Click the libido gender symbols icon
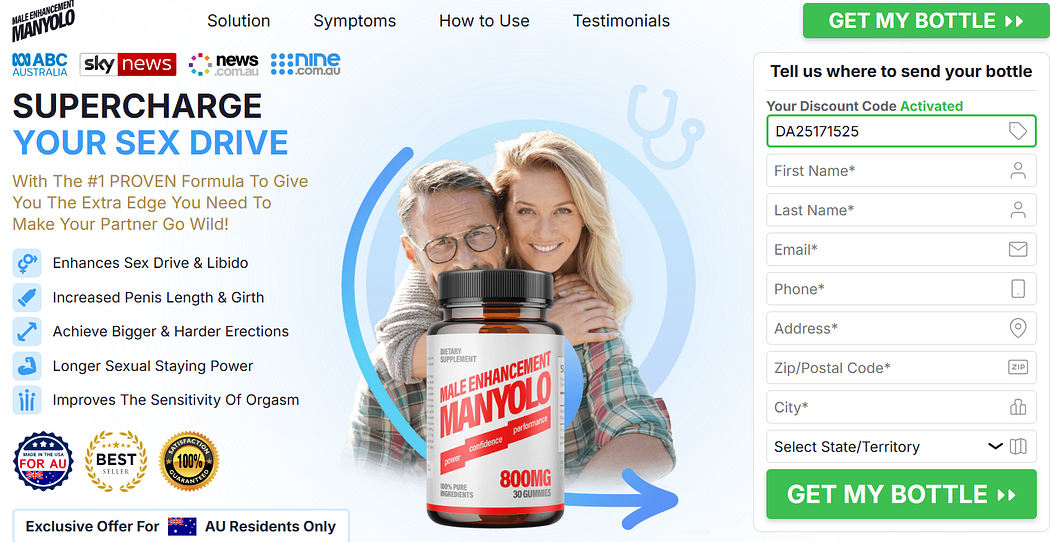 [x=27, y=263]
